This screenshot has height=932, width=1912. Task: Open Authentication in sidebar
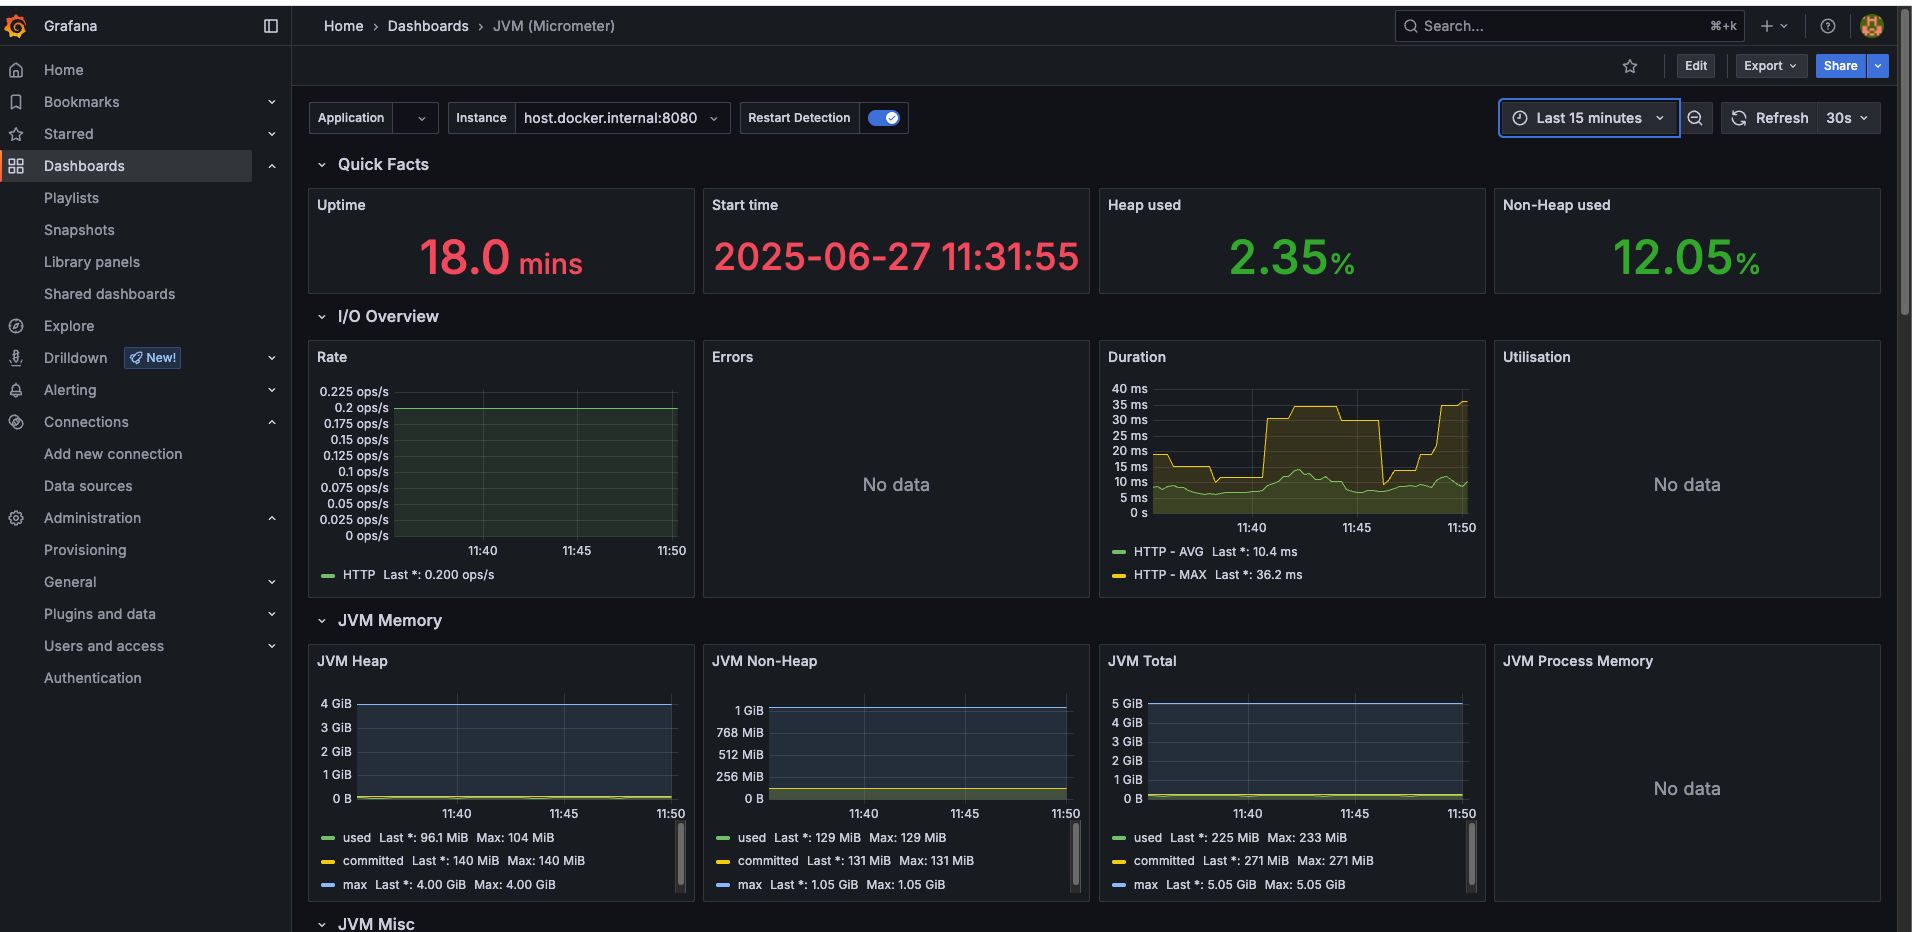pyautogui.click(x=93, y=678)
